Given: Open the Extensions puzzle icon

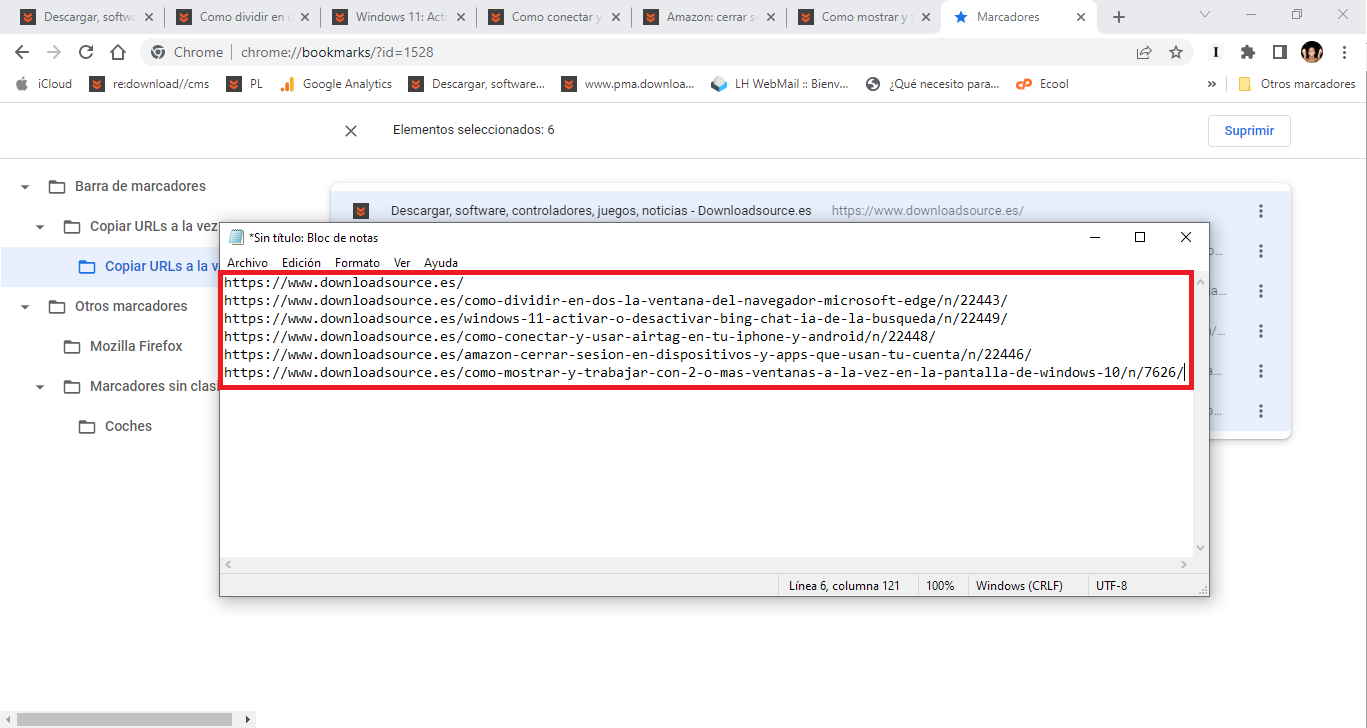Looking at the screenshot, I should [x=1247, y=52].
